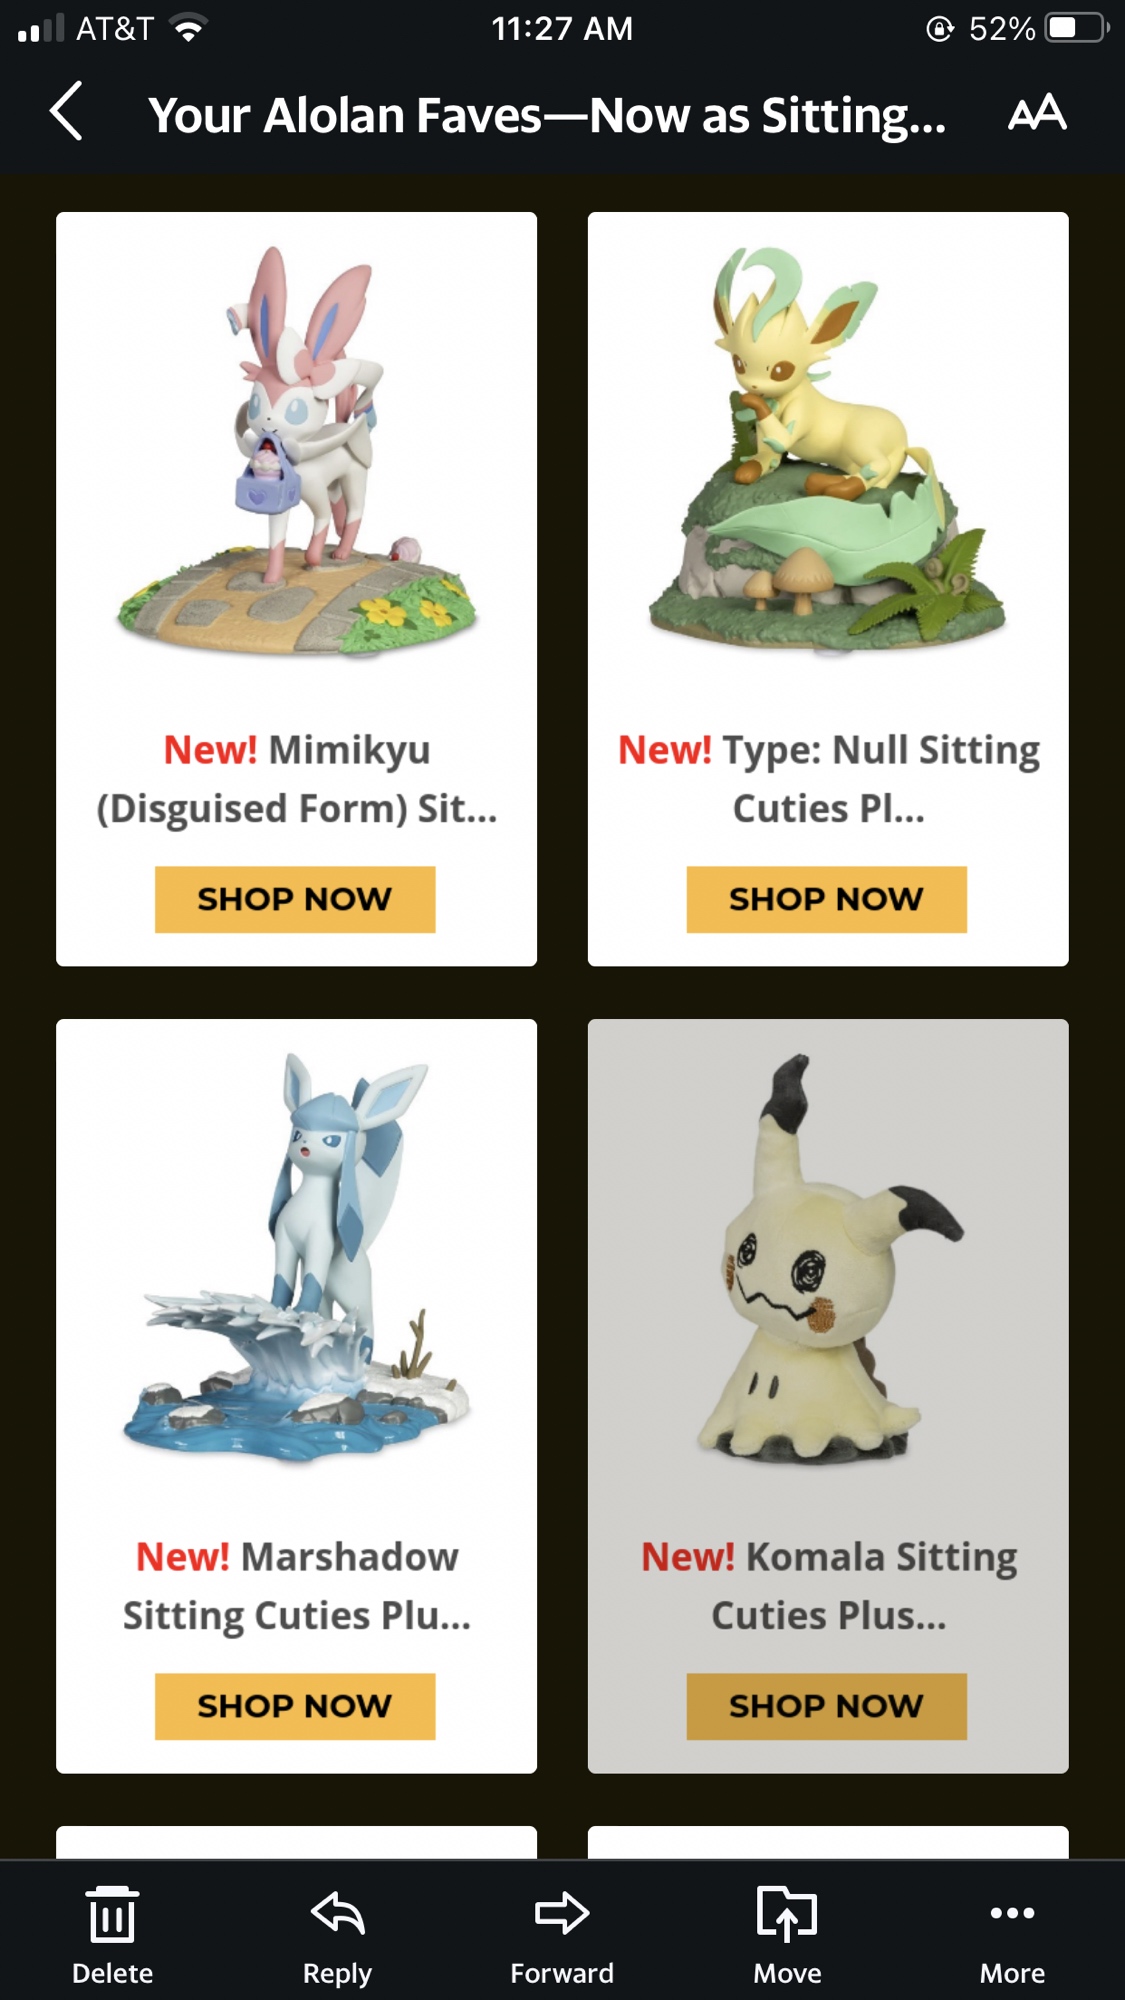Go back using the left arrow
1125x2000 pixels.
pyautogui.click(x=66, y=112)
